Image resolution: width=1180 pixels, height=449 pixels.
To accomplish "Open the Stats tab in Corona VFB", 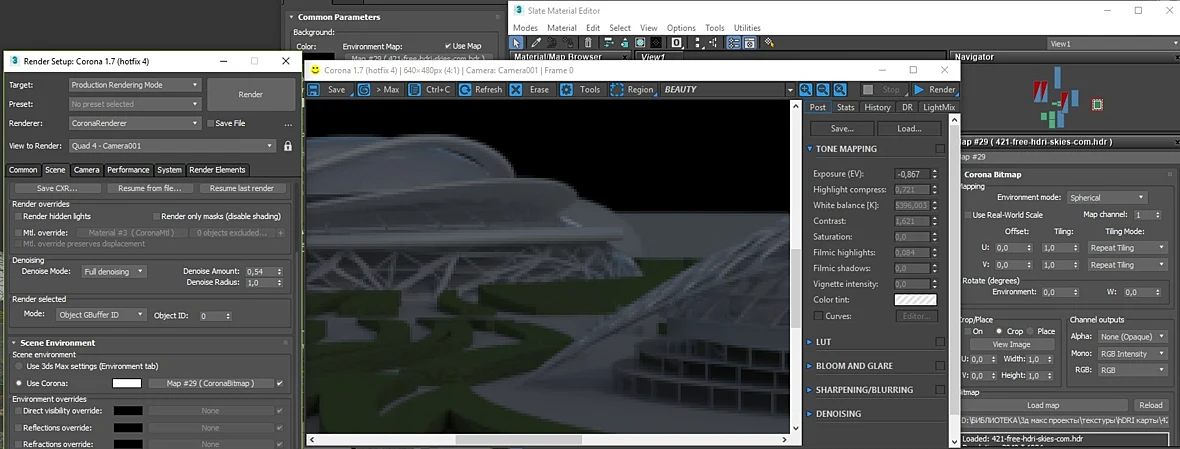I will click(x=845, y=108).
